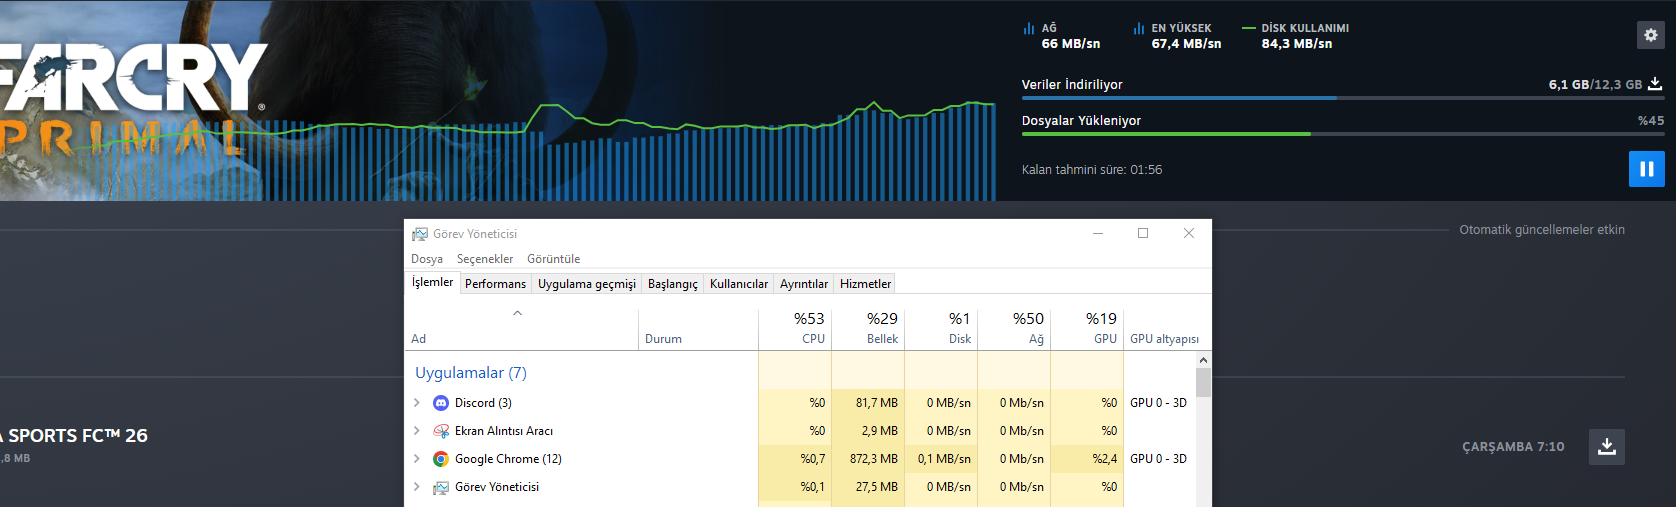Click the Task Manager title bar icon
The image size is (1676, 507).
420,233
